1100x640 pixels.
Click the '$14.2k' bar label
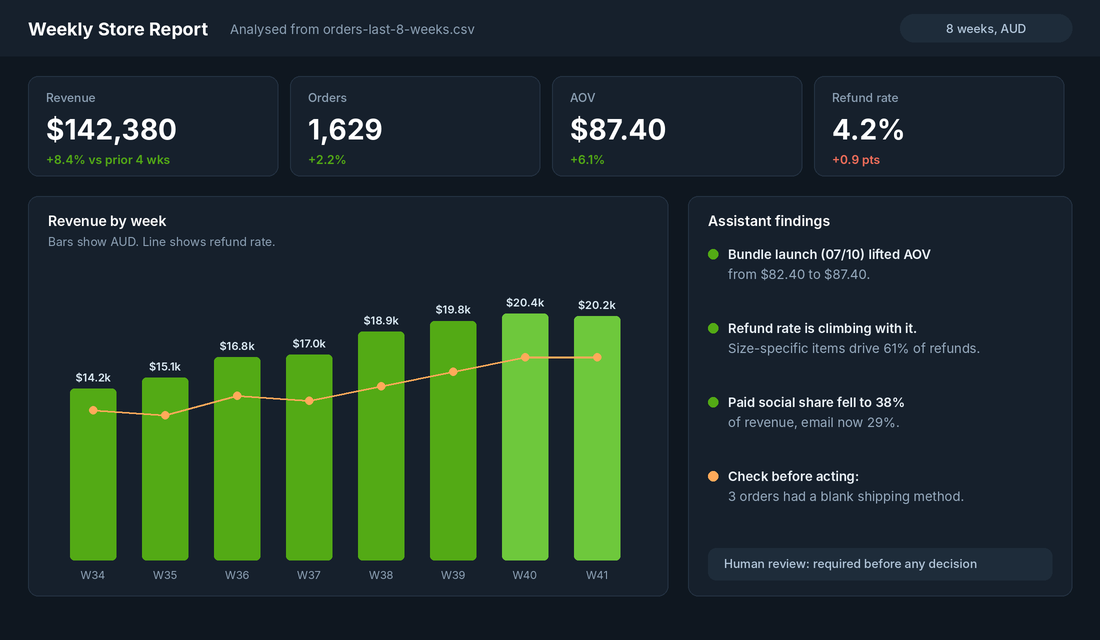pyautogui.click(x=93, y=378)
